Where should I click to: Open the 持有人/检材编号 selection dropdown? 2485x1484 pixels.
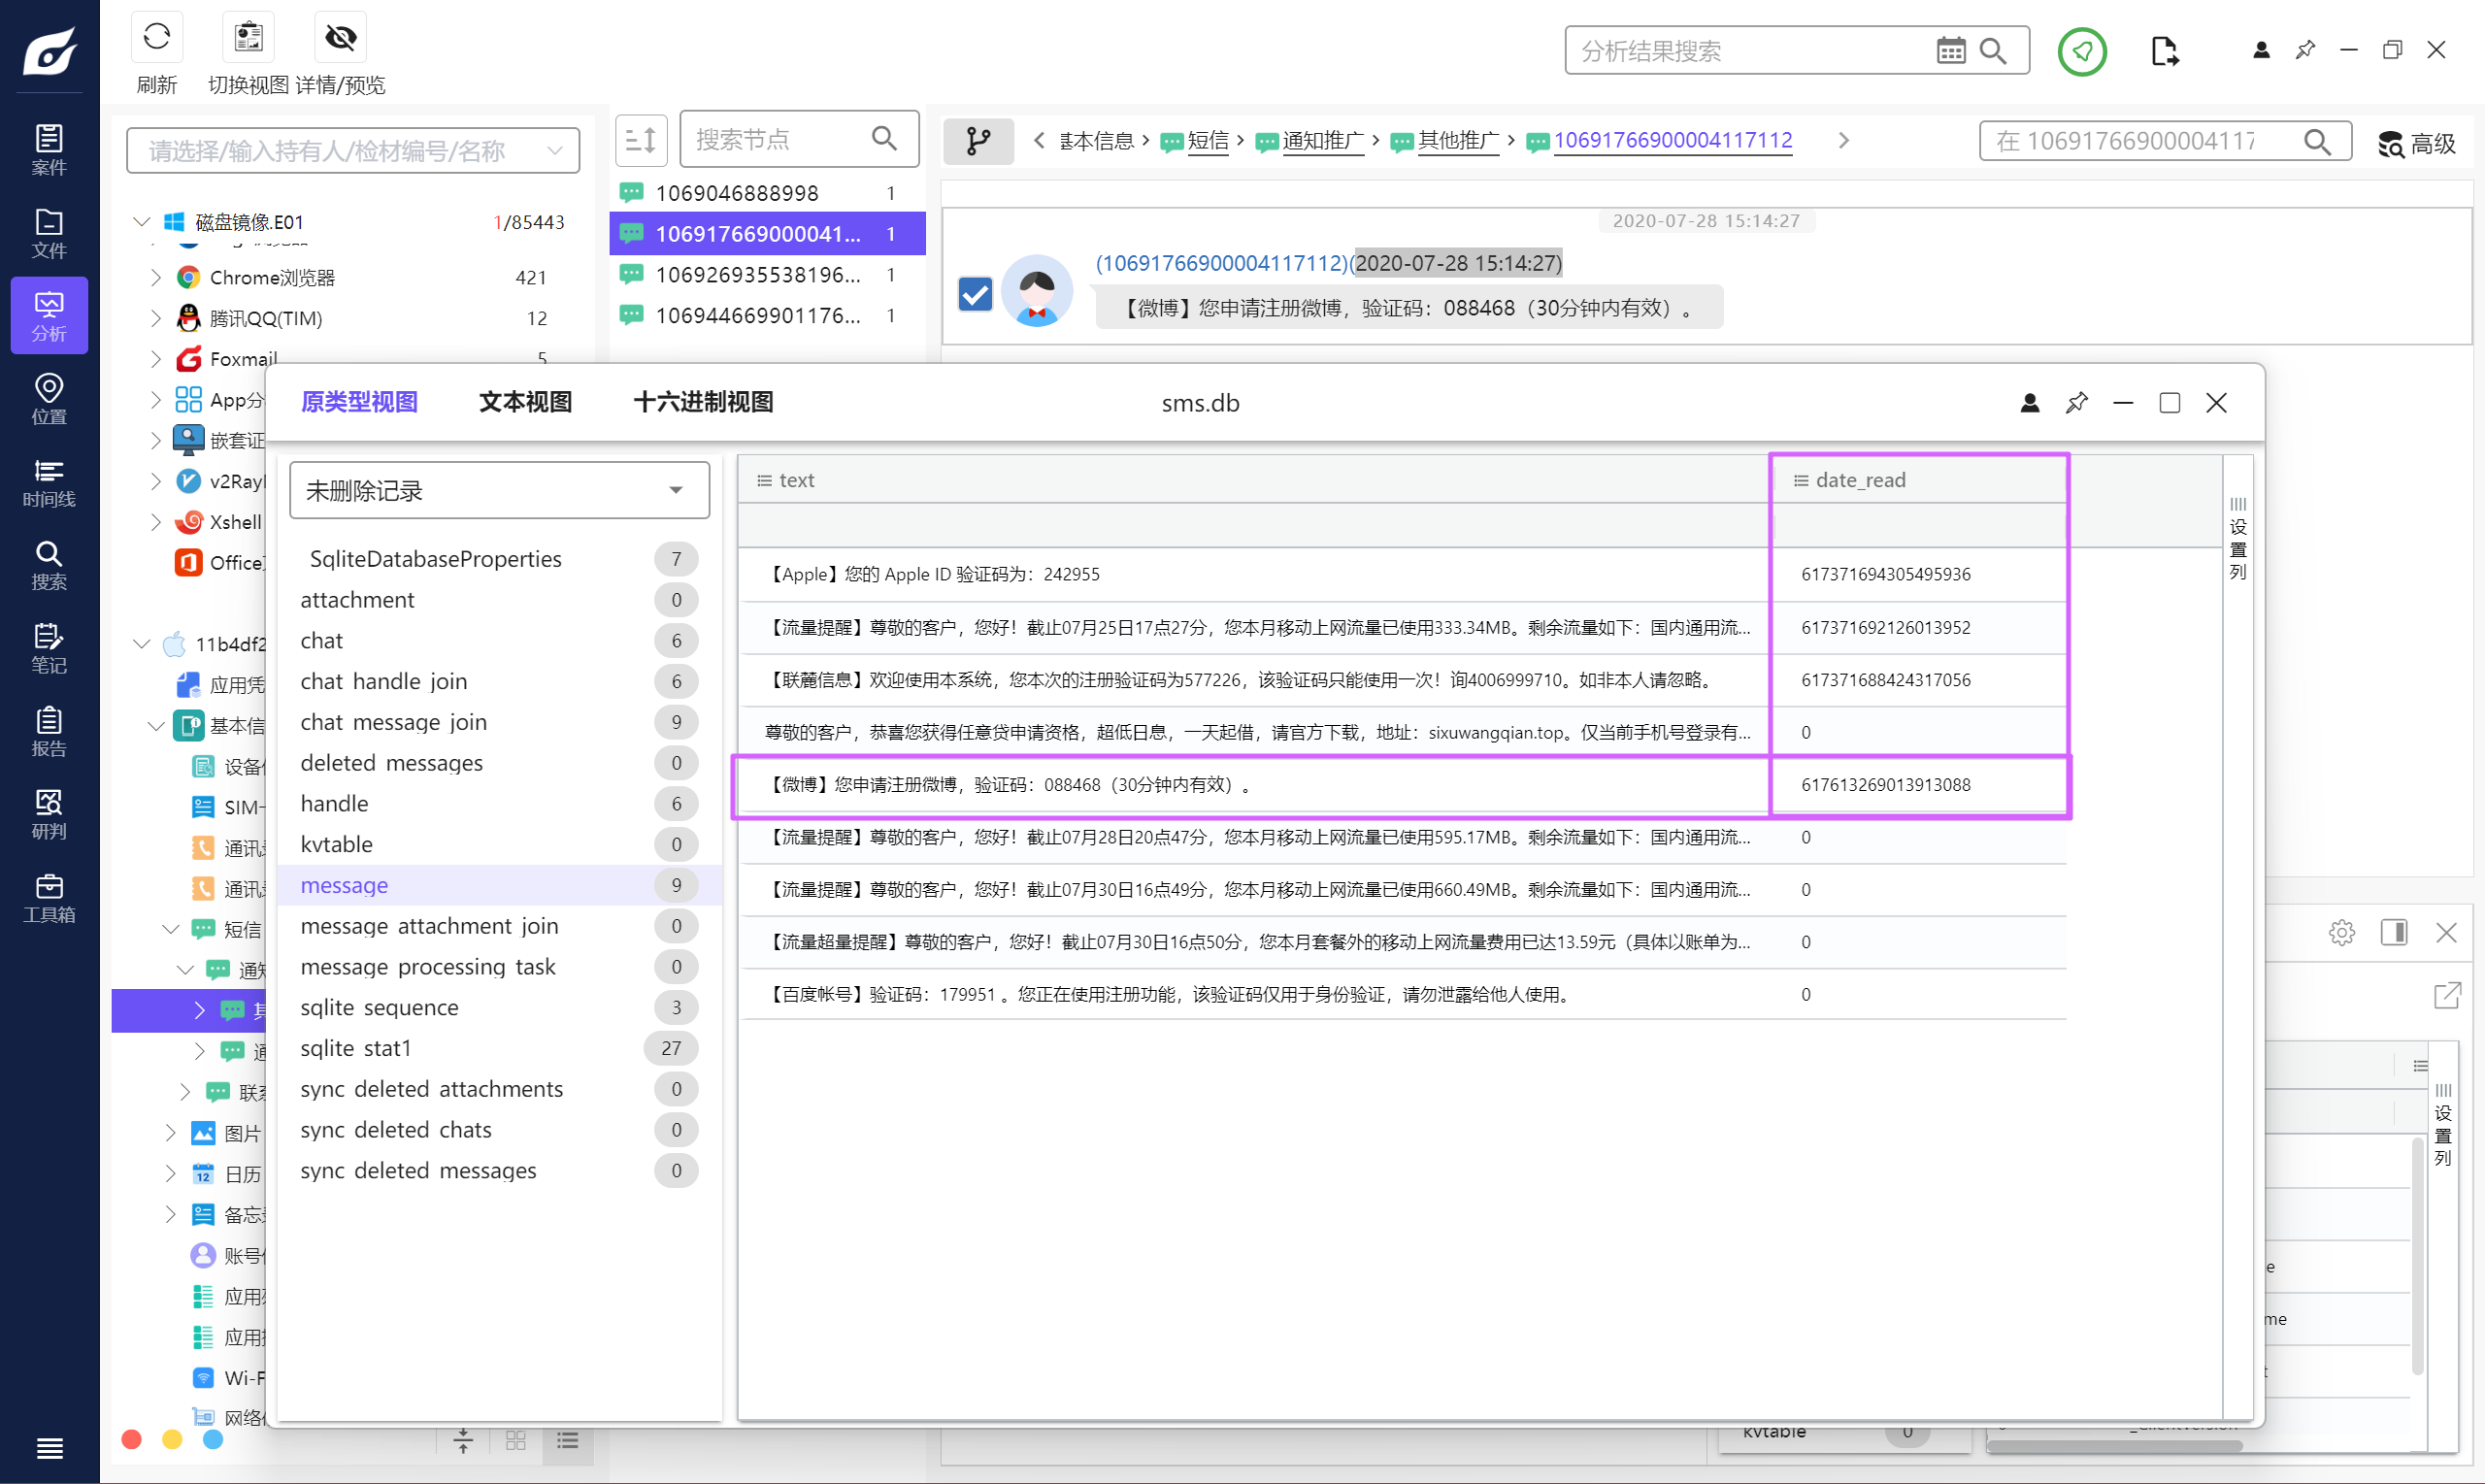click(353, 151)
